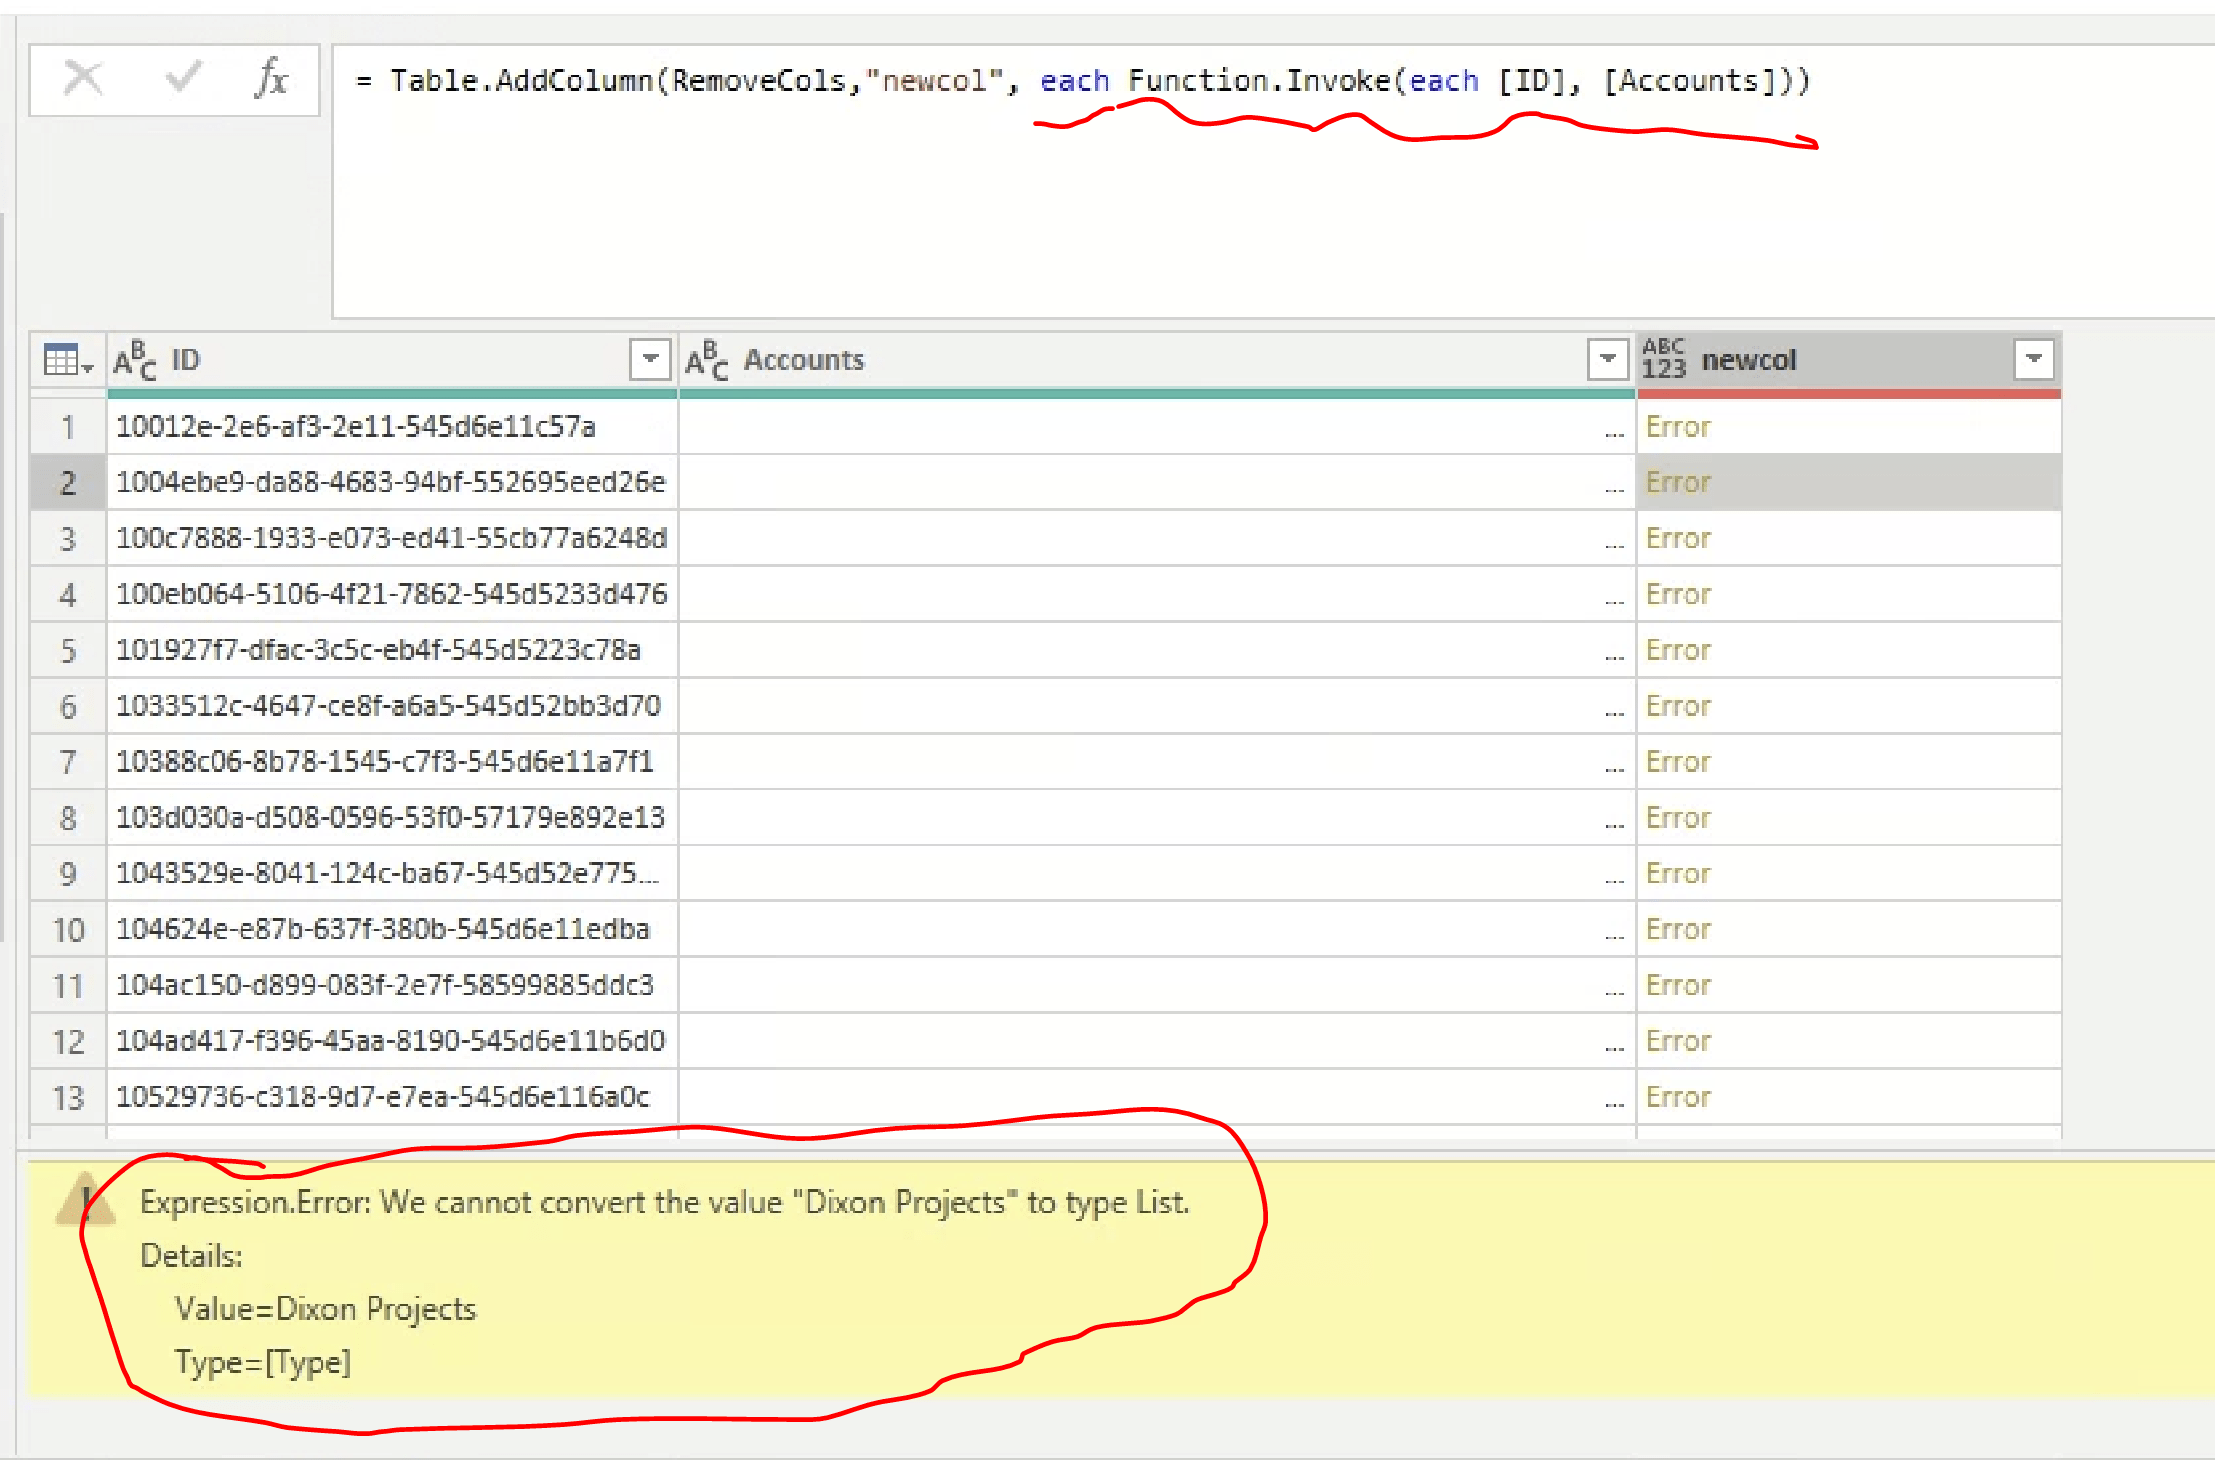Open the filter dropdown on the Accounts column
This screenshot has width=2215, height=1460.
pyautogui.click(x=1607, y=360)
